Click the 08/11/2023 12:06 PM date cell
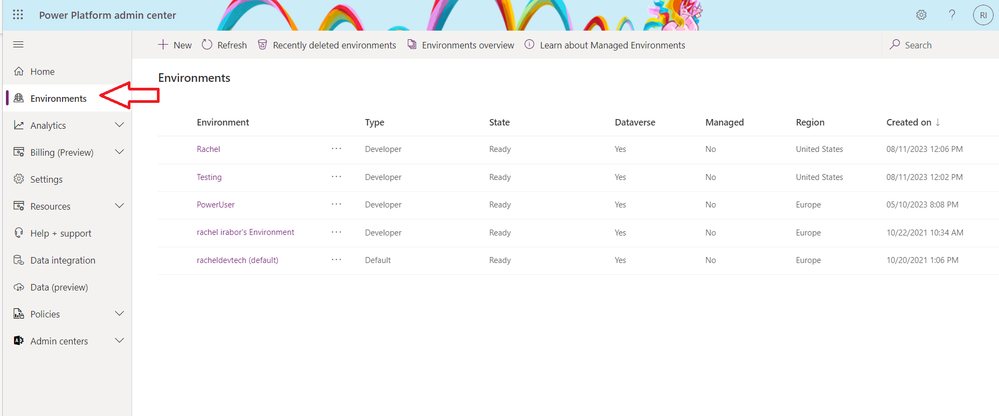This screenshot has height=416, width=999. coord(924,149)
